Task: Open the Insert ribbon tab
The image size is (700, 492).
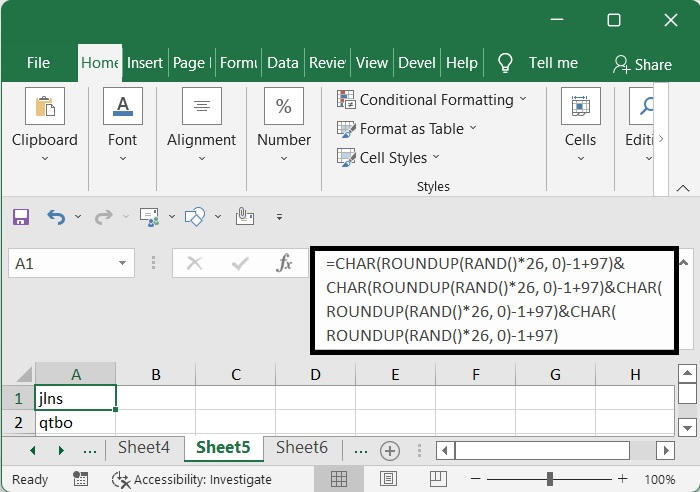Action: 145,63
